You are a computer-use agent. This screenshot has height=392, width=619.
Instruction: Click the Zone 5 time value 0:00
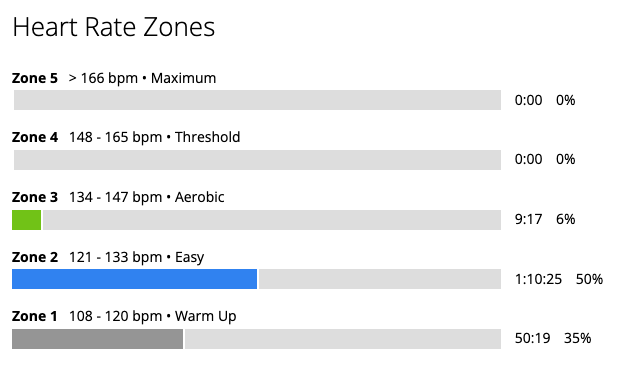(x=528, y=100)
